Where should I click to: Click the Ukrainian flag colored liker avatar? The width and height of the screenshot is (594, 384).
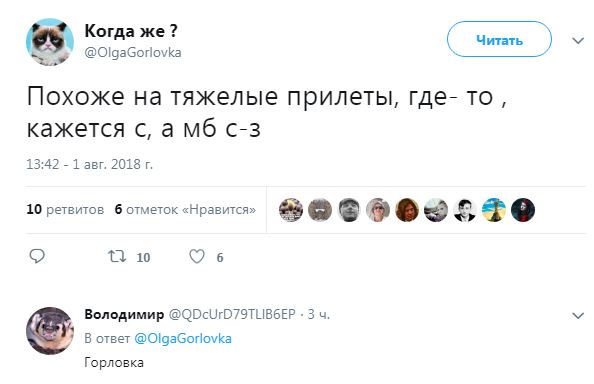494,210
